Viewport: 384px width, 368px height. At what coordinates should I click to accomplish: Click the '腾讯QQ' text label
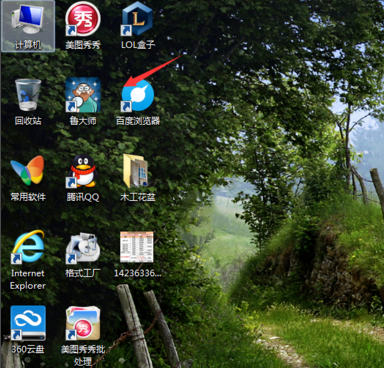(83, 197)
